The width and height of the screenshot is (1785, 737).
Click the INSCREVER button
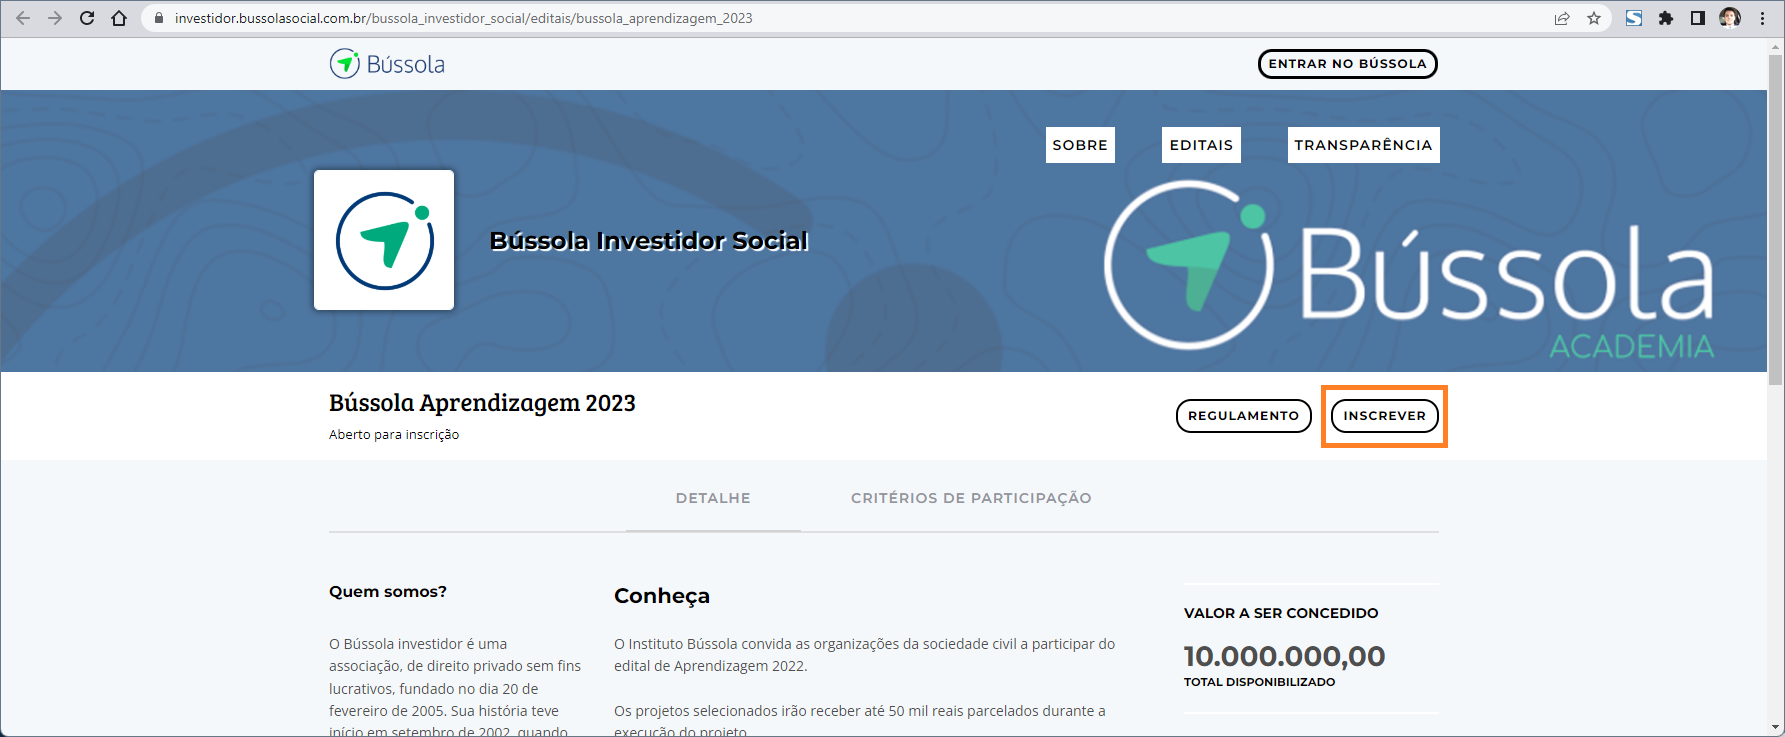tap(1384, 416)
